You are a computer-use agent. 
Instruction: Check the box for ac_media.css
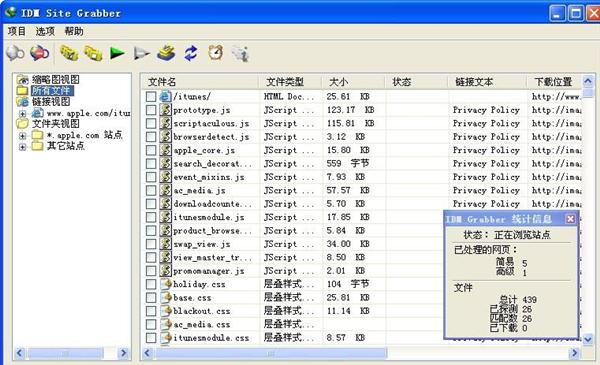pos(151,324)
